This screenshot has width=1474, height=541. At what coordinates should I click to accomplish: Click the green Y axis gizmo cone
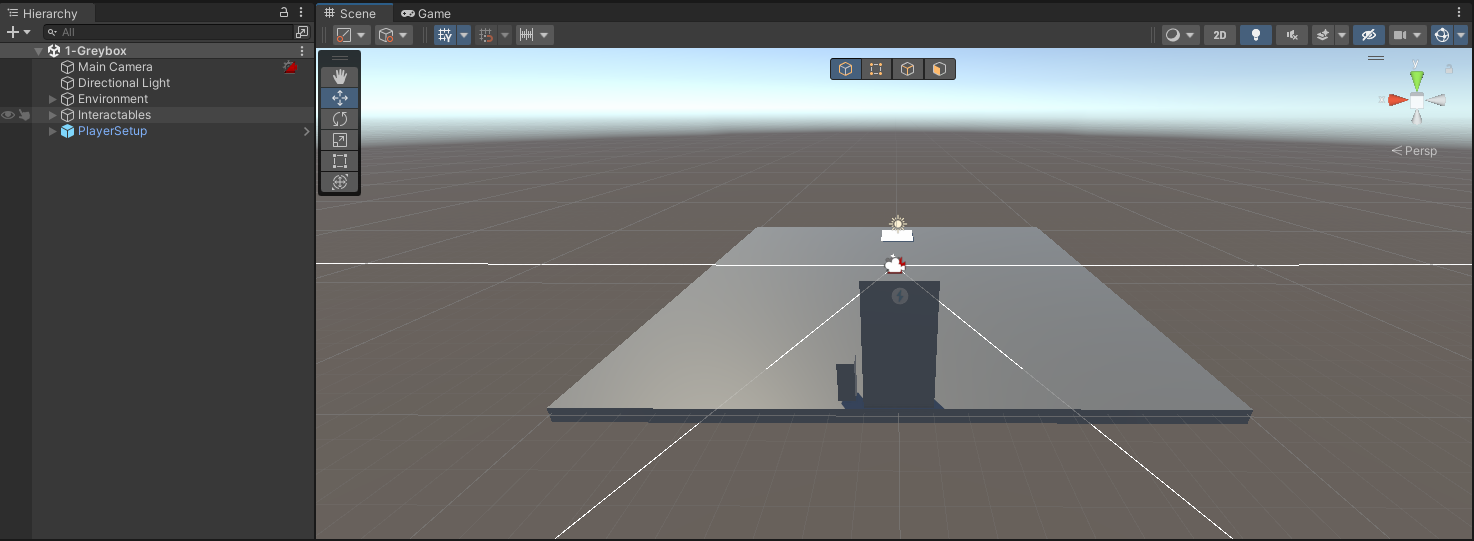point(1417,79)
